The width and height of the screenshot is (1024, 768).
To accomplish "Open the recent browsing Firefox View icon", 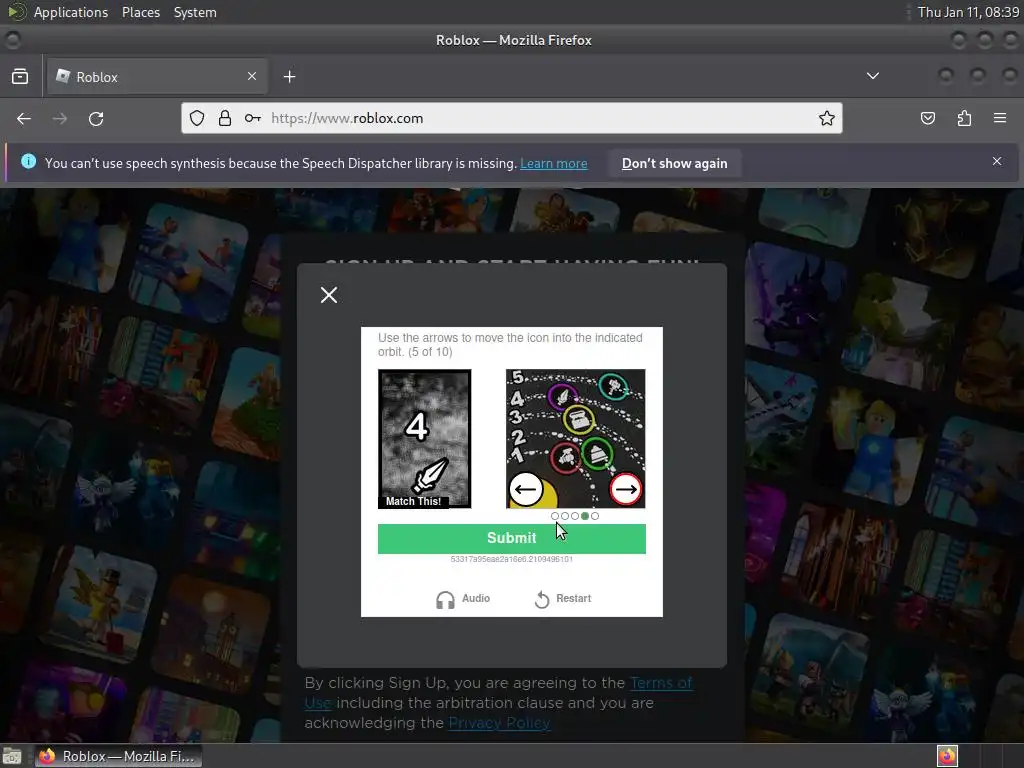I will click(20, 76).
